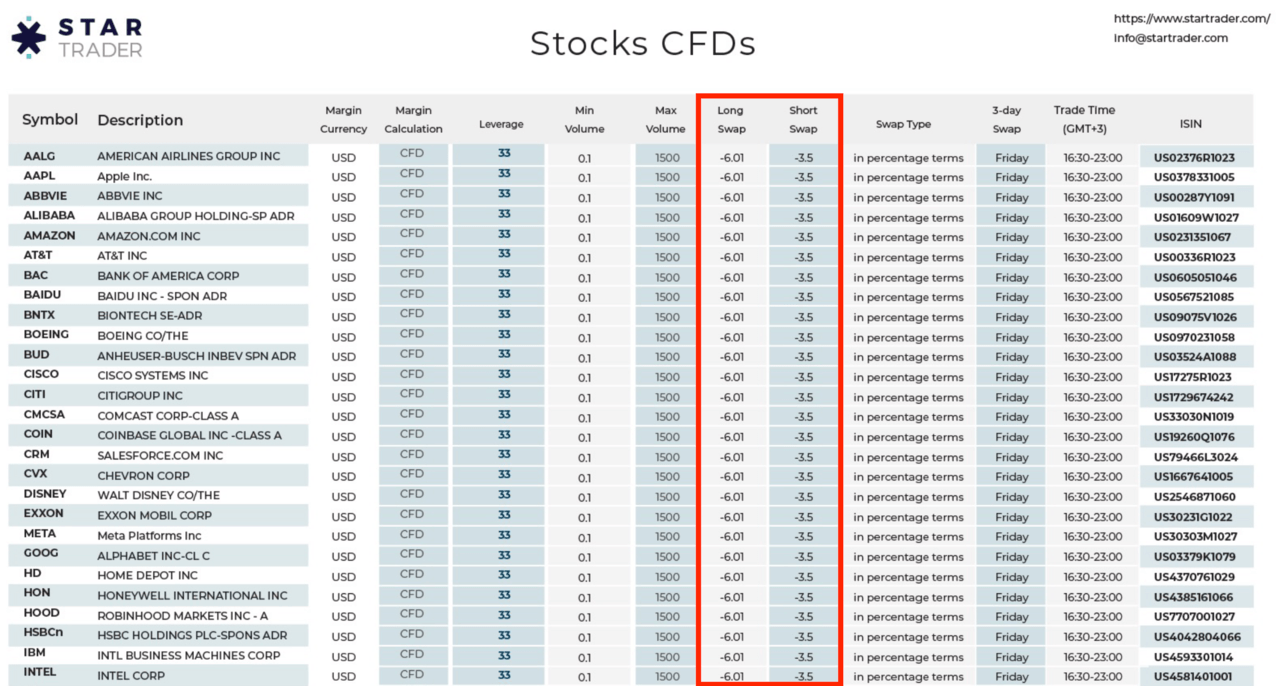1280x686 pixels.
Task: Click the ISIN column header
Action: 1190,123
